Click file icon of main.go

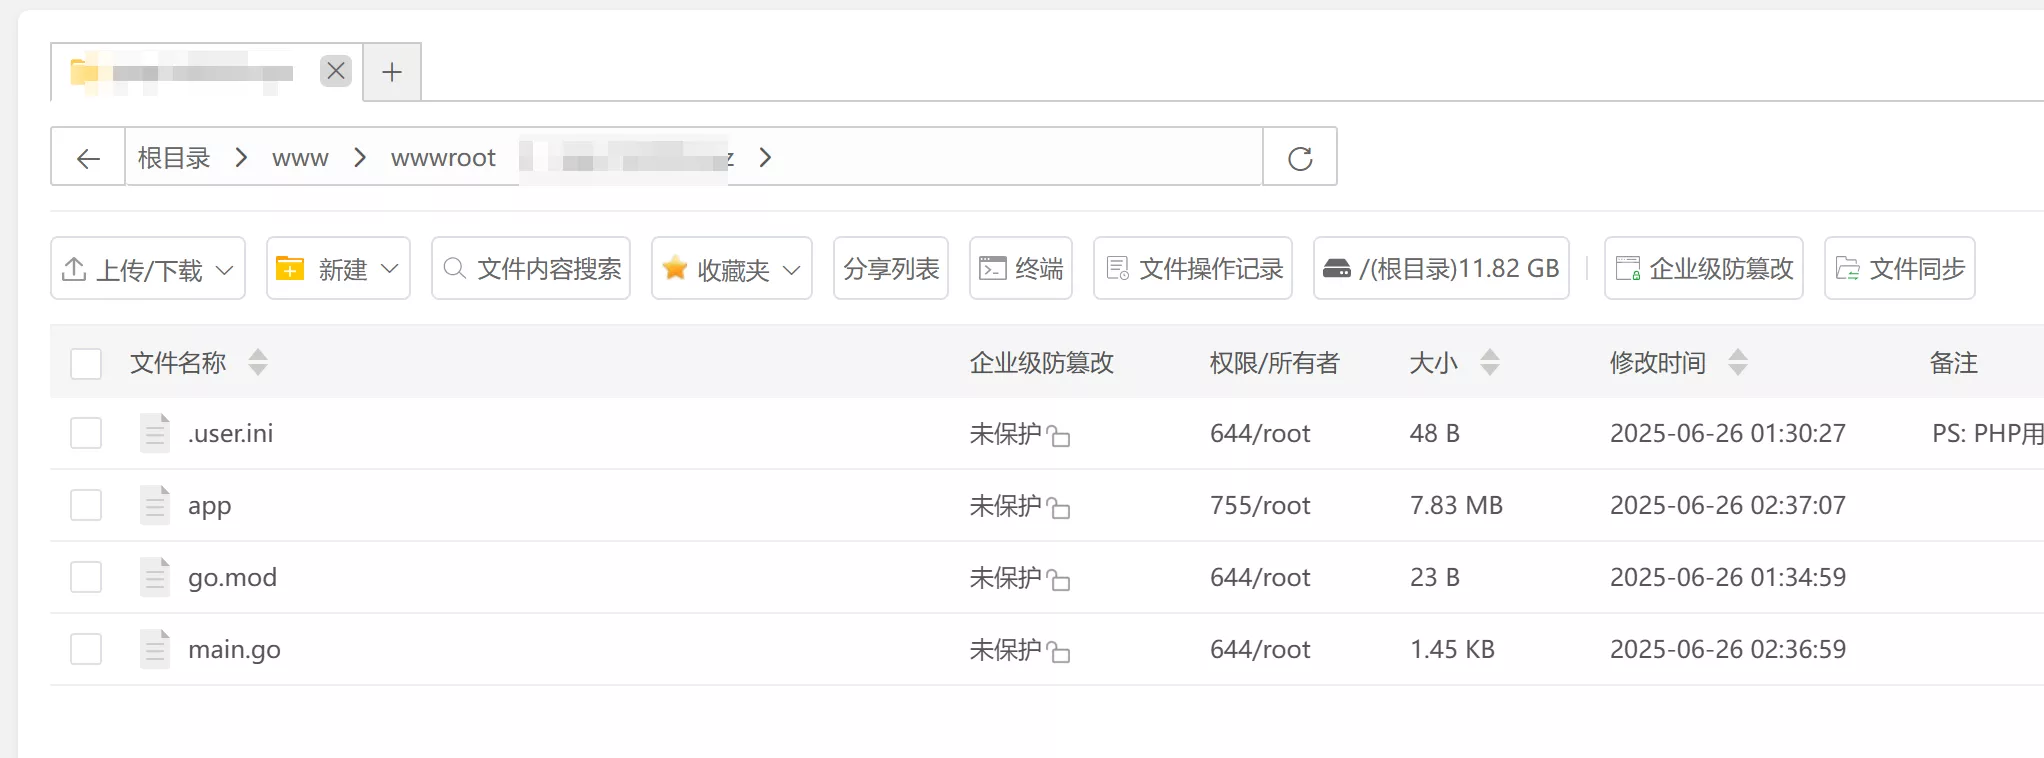click(155, 649)
